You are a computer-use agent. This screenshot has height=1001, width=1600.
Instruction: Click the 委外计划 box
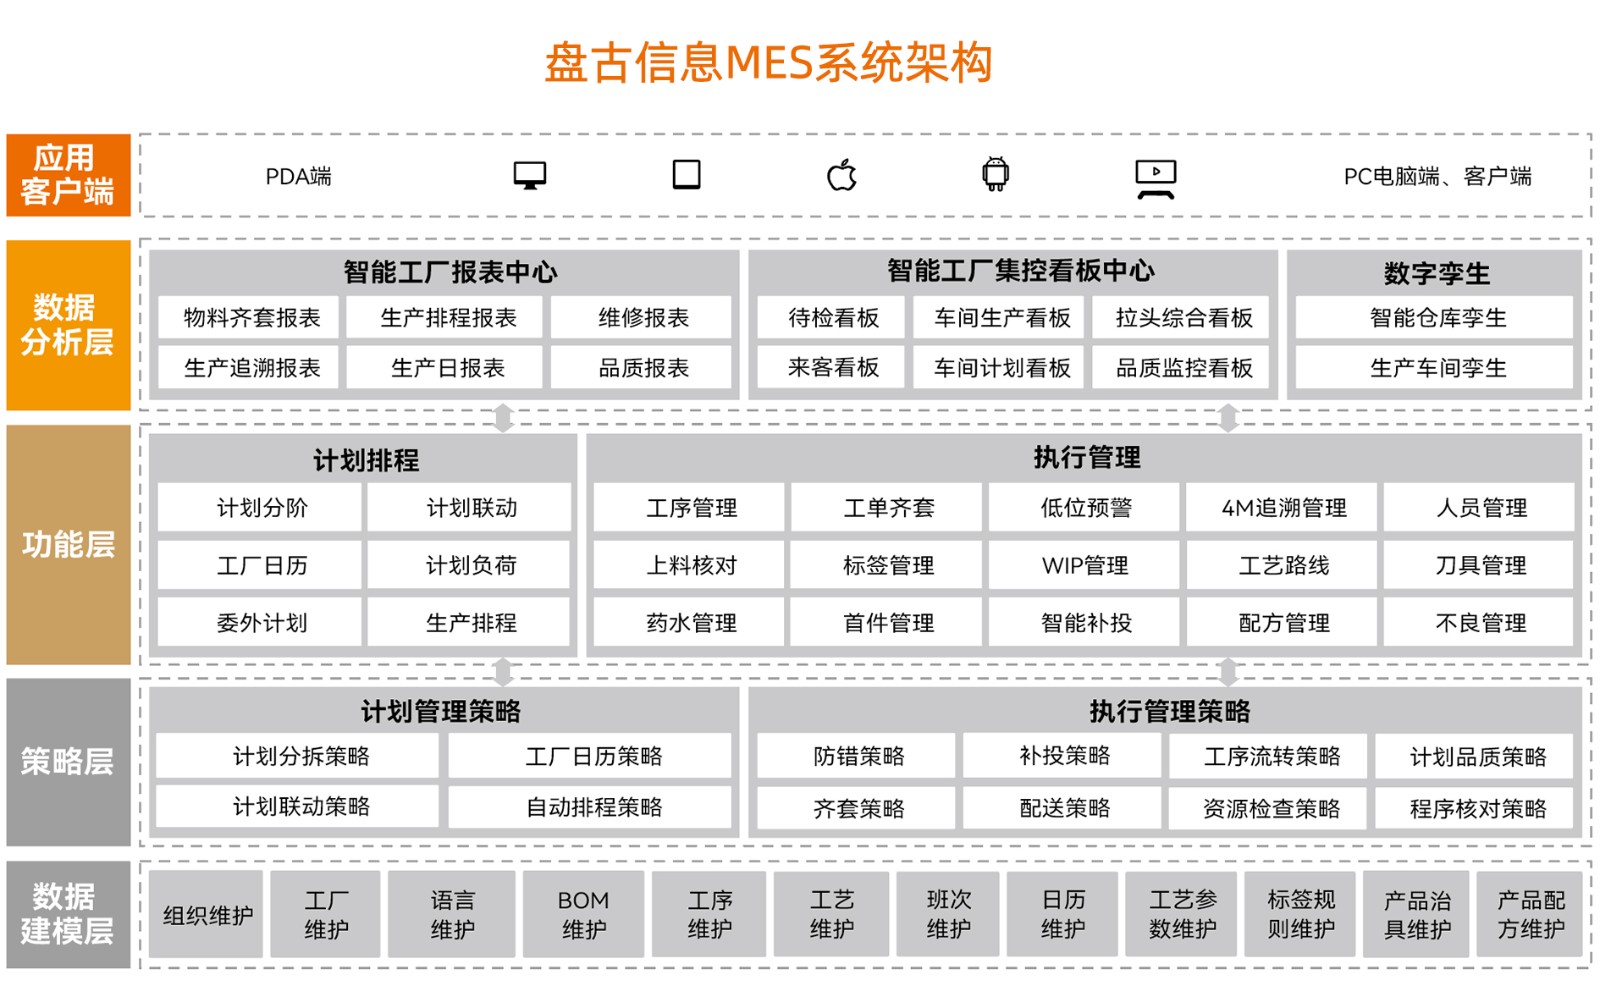coord(262,623)
